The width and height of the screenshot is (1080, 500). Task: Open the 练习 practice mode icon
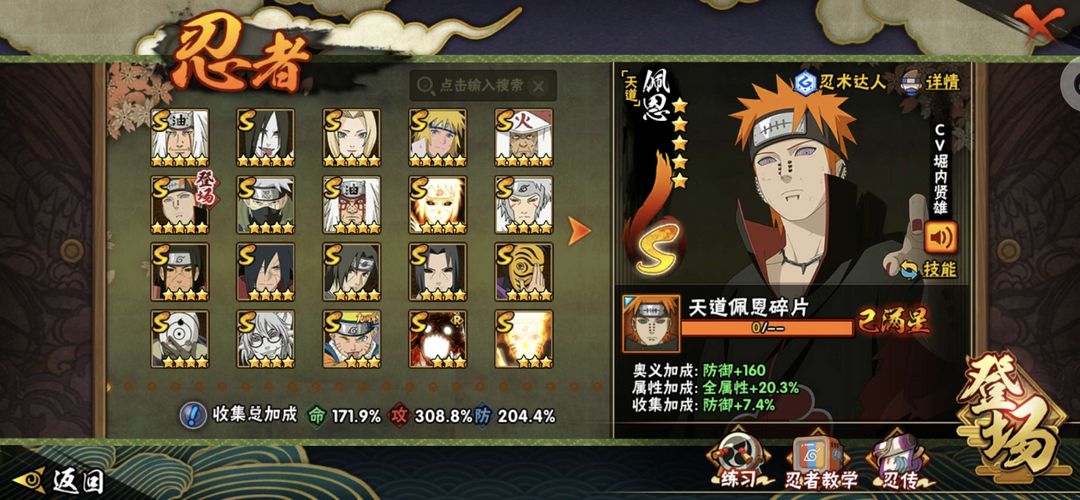(x=738, y=461)
